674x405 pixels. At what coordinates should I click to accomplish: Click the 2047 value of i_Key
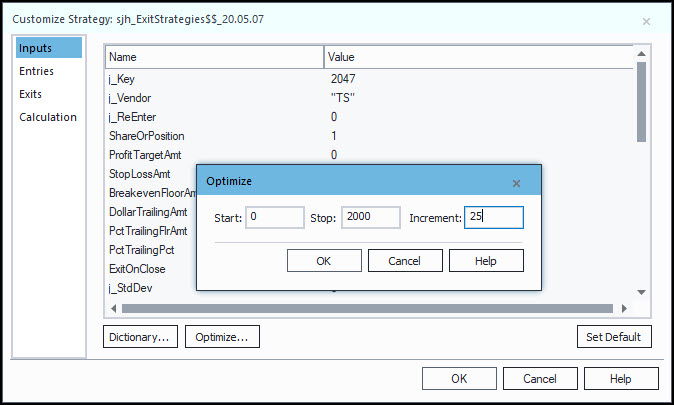pos(343,79)
